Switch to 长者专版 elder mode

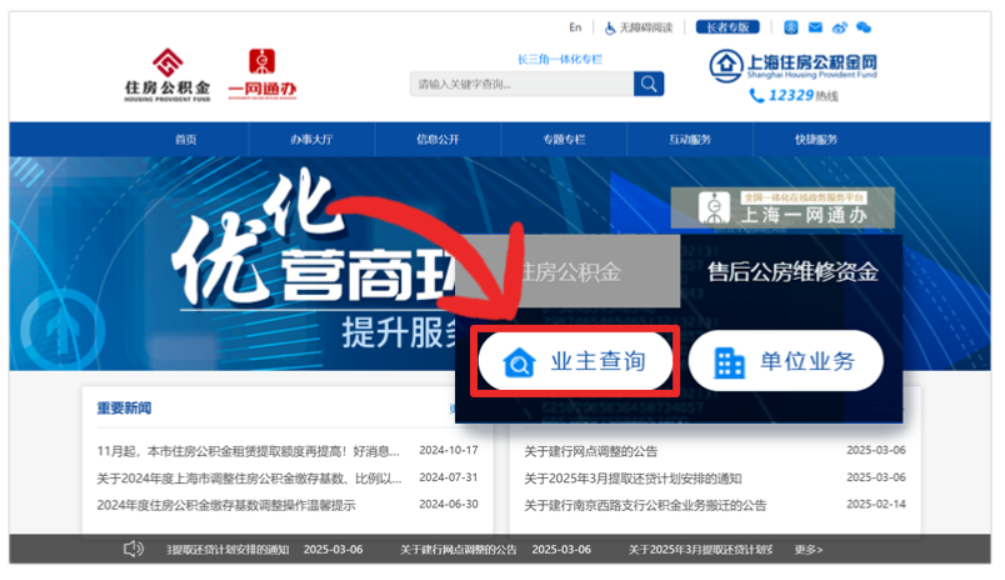[x=727, y=28]
